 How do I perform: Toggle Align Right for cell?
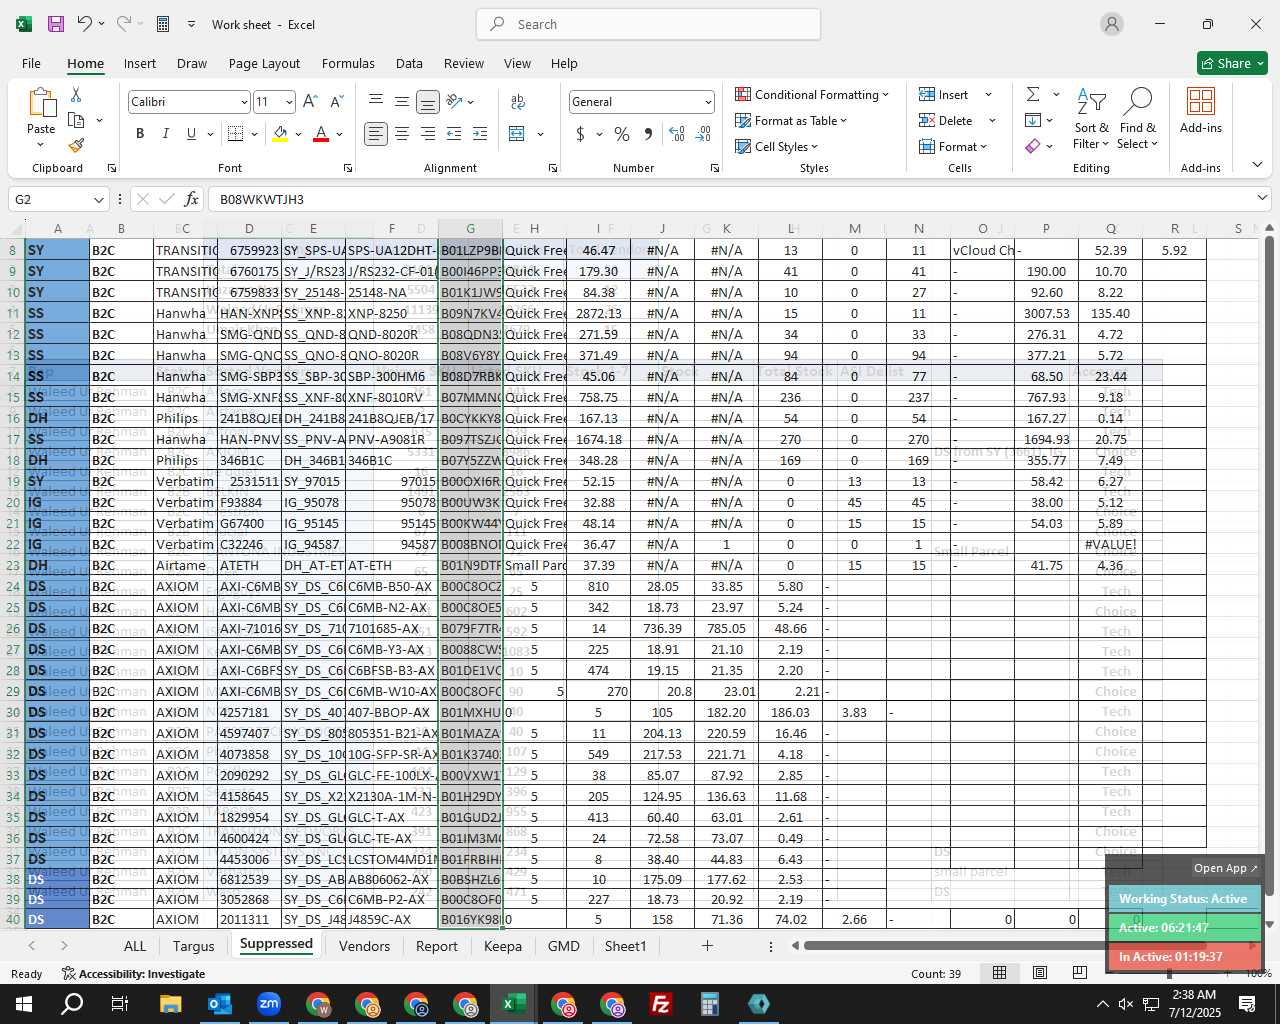pyautogui.click(x=428, y=134)
